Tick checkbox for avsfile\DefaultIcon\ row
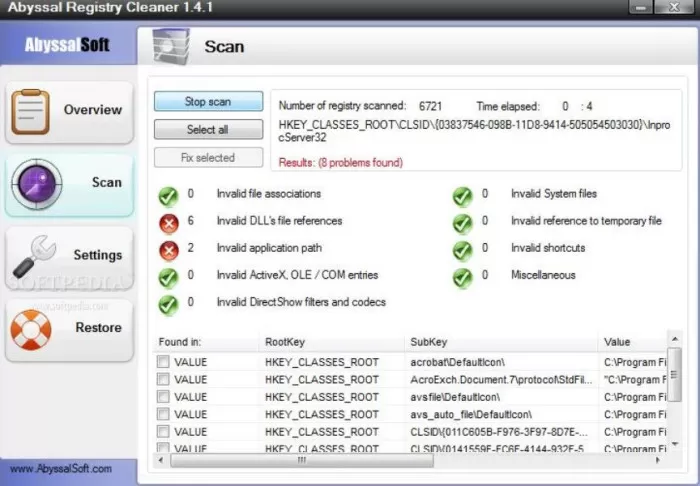The image size is (700, 486). (x=163, y=396)
